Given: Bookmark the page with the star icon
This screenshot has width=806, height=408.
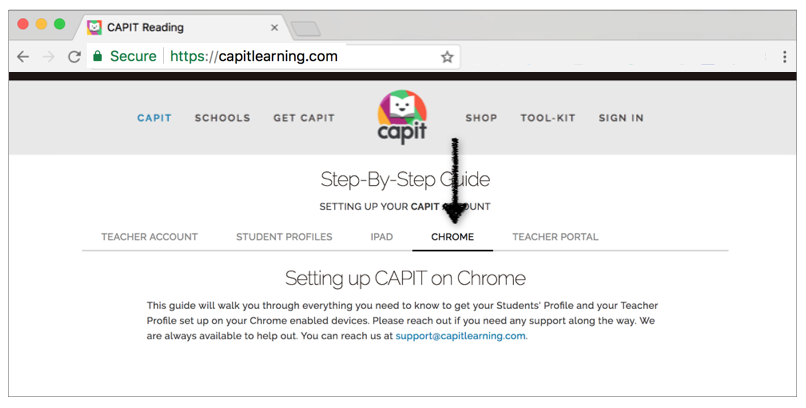Looking at the screenshot, I should [x=447, y=57].
